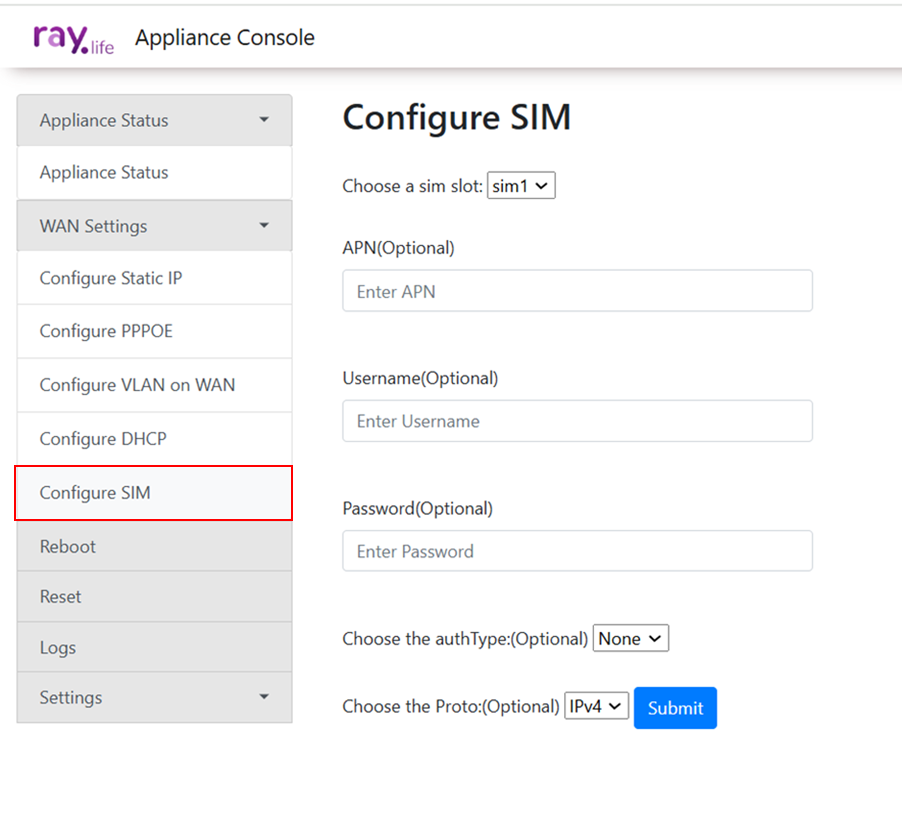Collapse the WAN Settings caret
The image size is (903, 829).
[x=264, y=226]
